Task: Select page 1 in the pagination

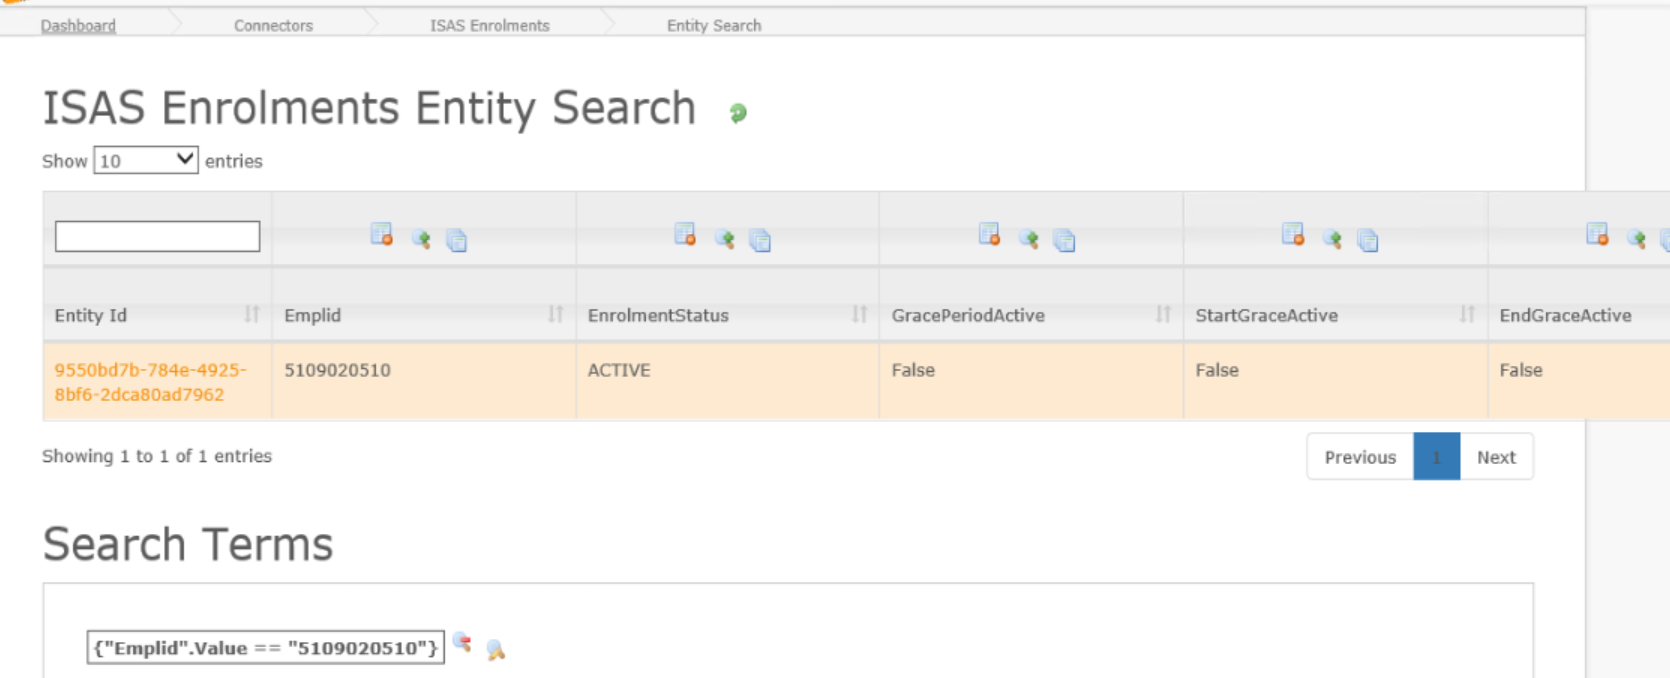Action: [x=1437, y=457]
